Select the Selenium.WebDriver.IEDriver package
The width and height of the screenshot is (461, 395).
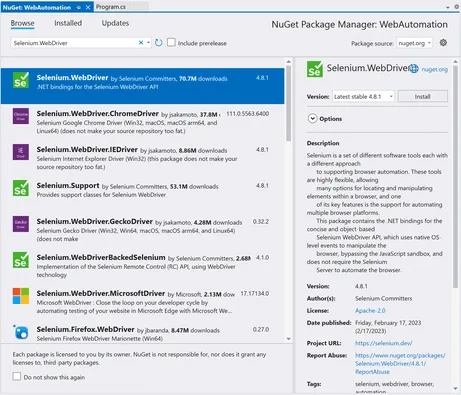point(143,158)
